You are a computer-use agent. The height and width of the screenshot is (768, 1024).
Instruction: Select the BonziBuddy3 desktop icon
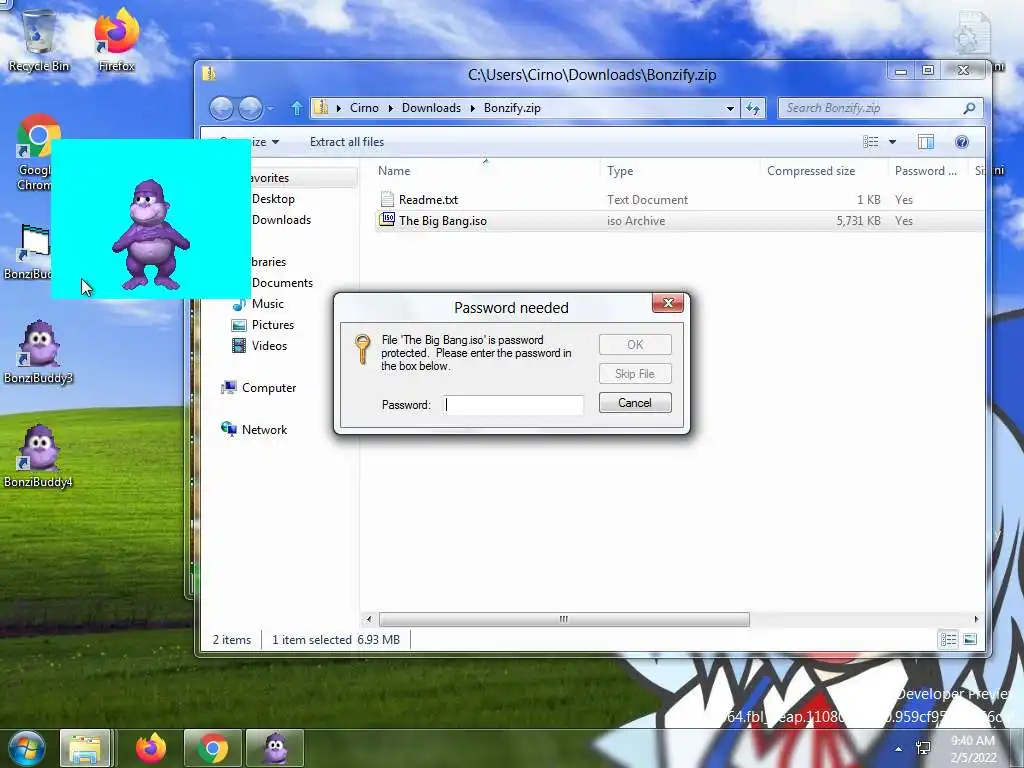38,353
